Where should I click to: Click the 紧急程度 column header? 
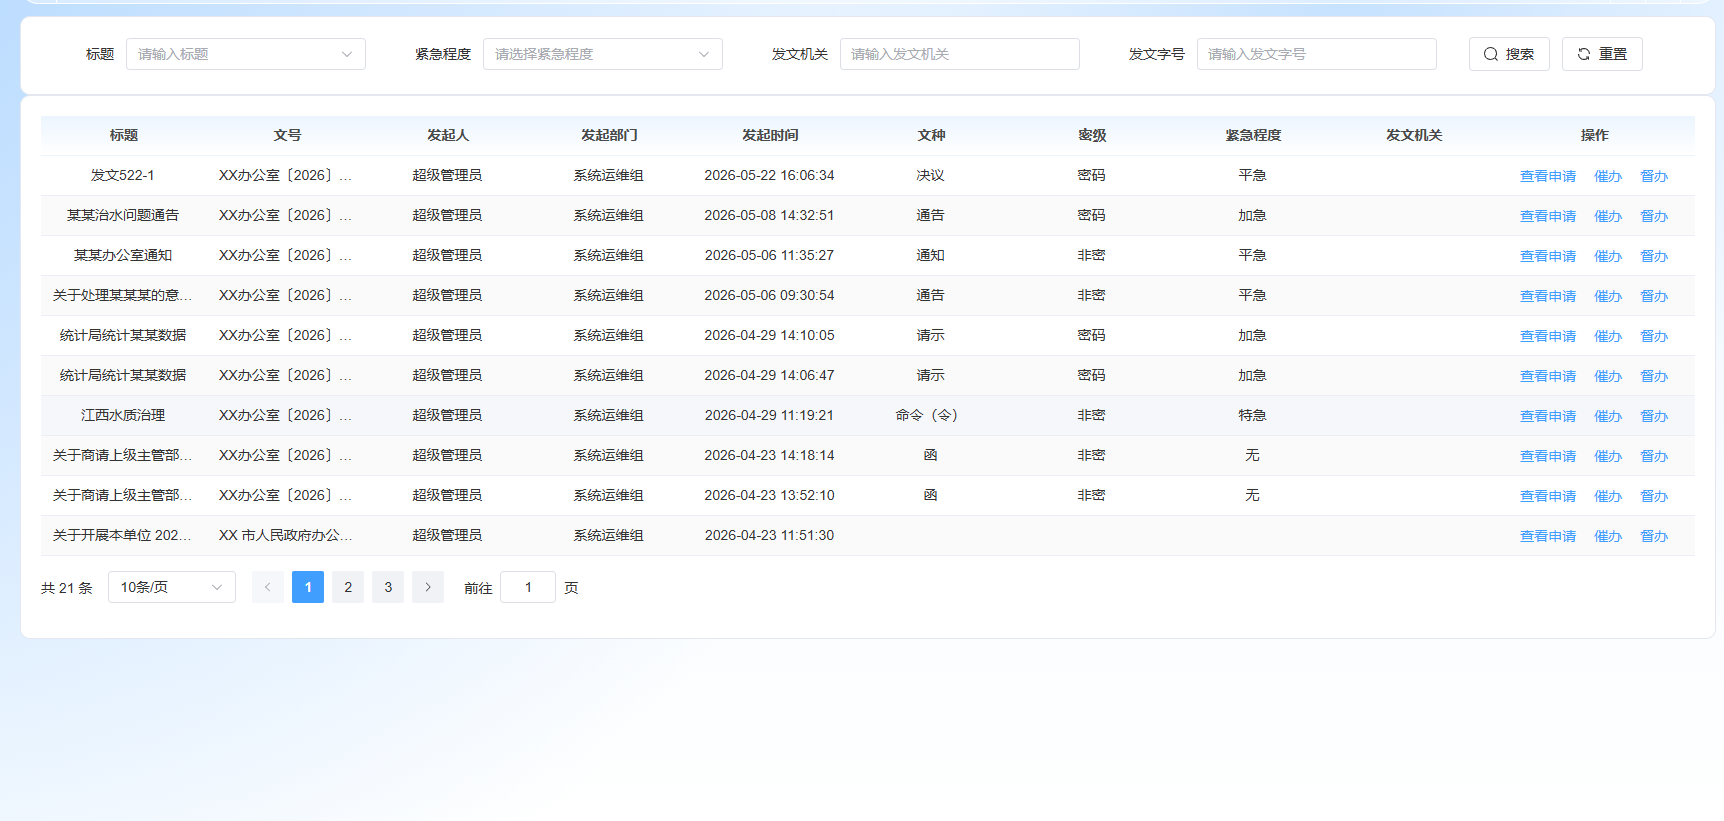tap(1253, 135)
